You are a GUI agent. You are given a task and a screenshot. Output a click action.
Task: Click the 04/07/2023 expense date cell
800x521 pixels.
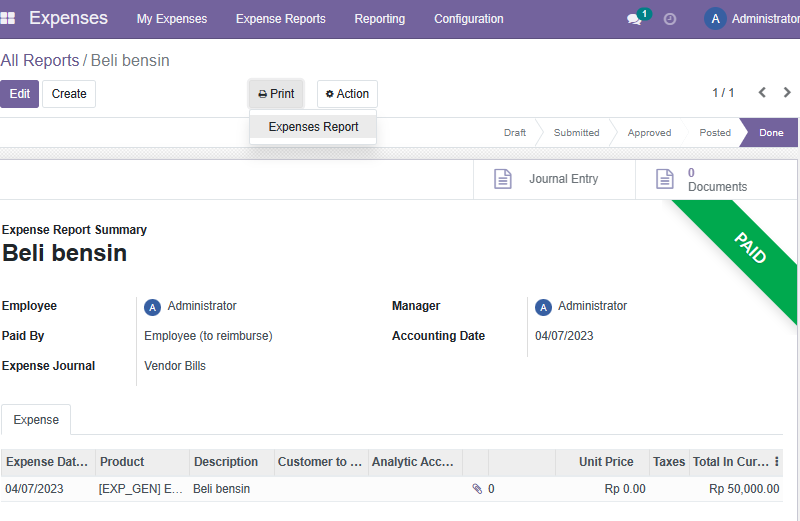(x=47, y=489)
